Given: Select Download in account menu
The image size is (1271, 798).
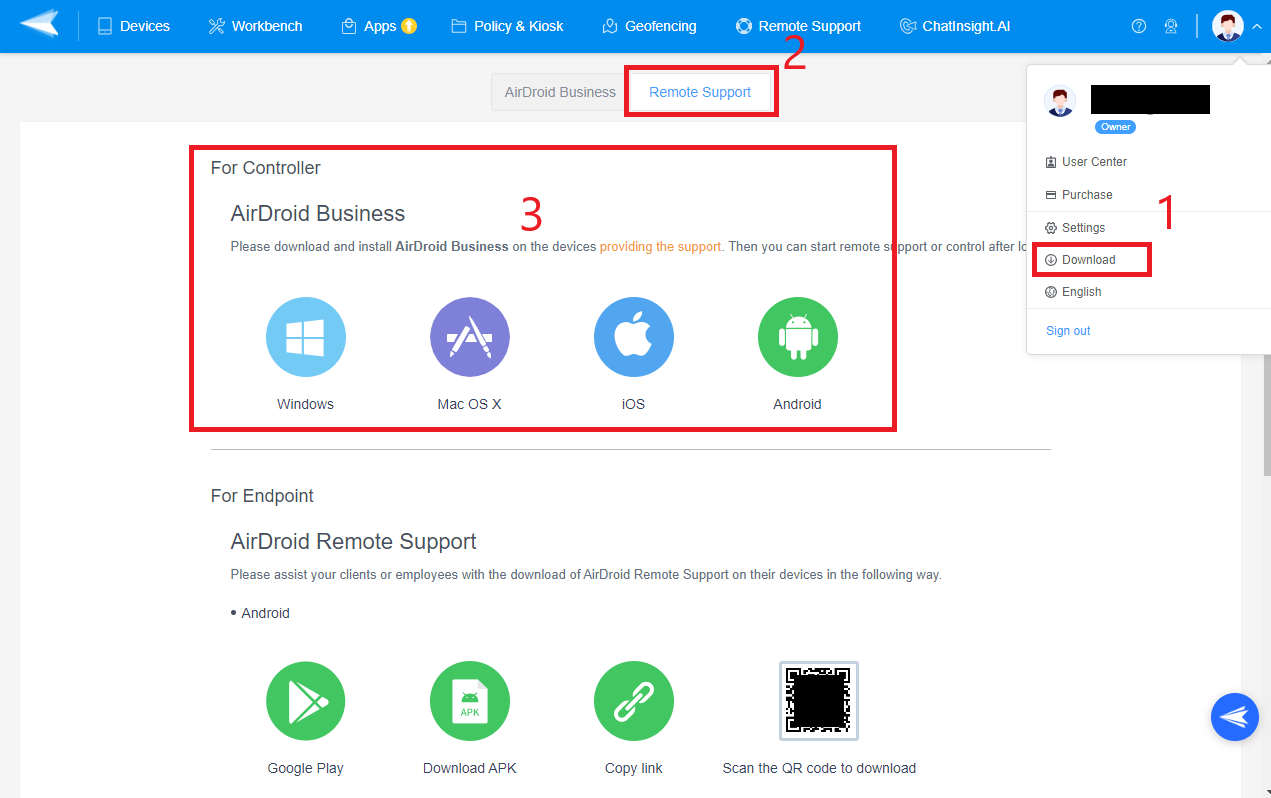Looking at the screenshot, I should click(1080, 260).
